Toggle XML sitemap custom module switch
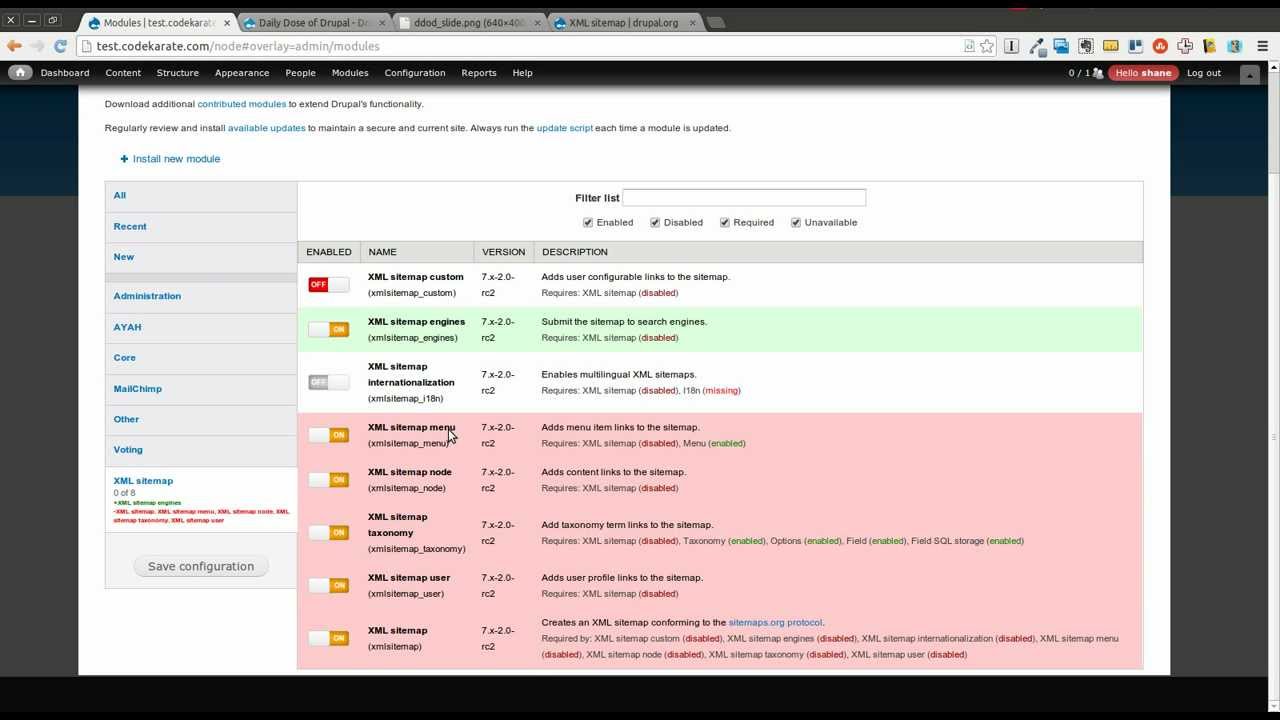 (x=328, y=285)
